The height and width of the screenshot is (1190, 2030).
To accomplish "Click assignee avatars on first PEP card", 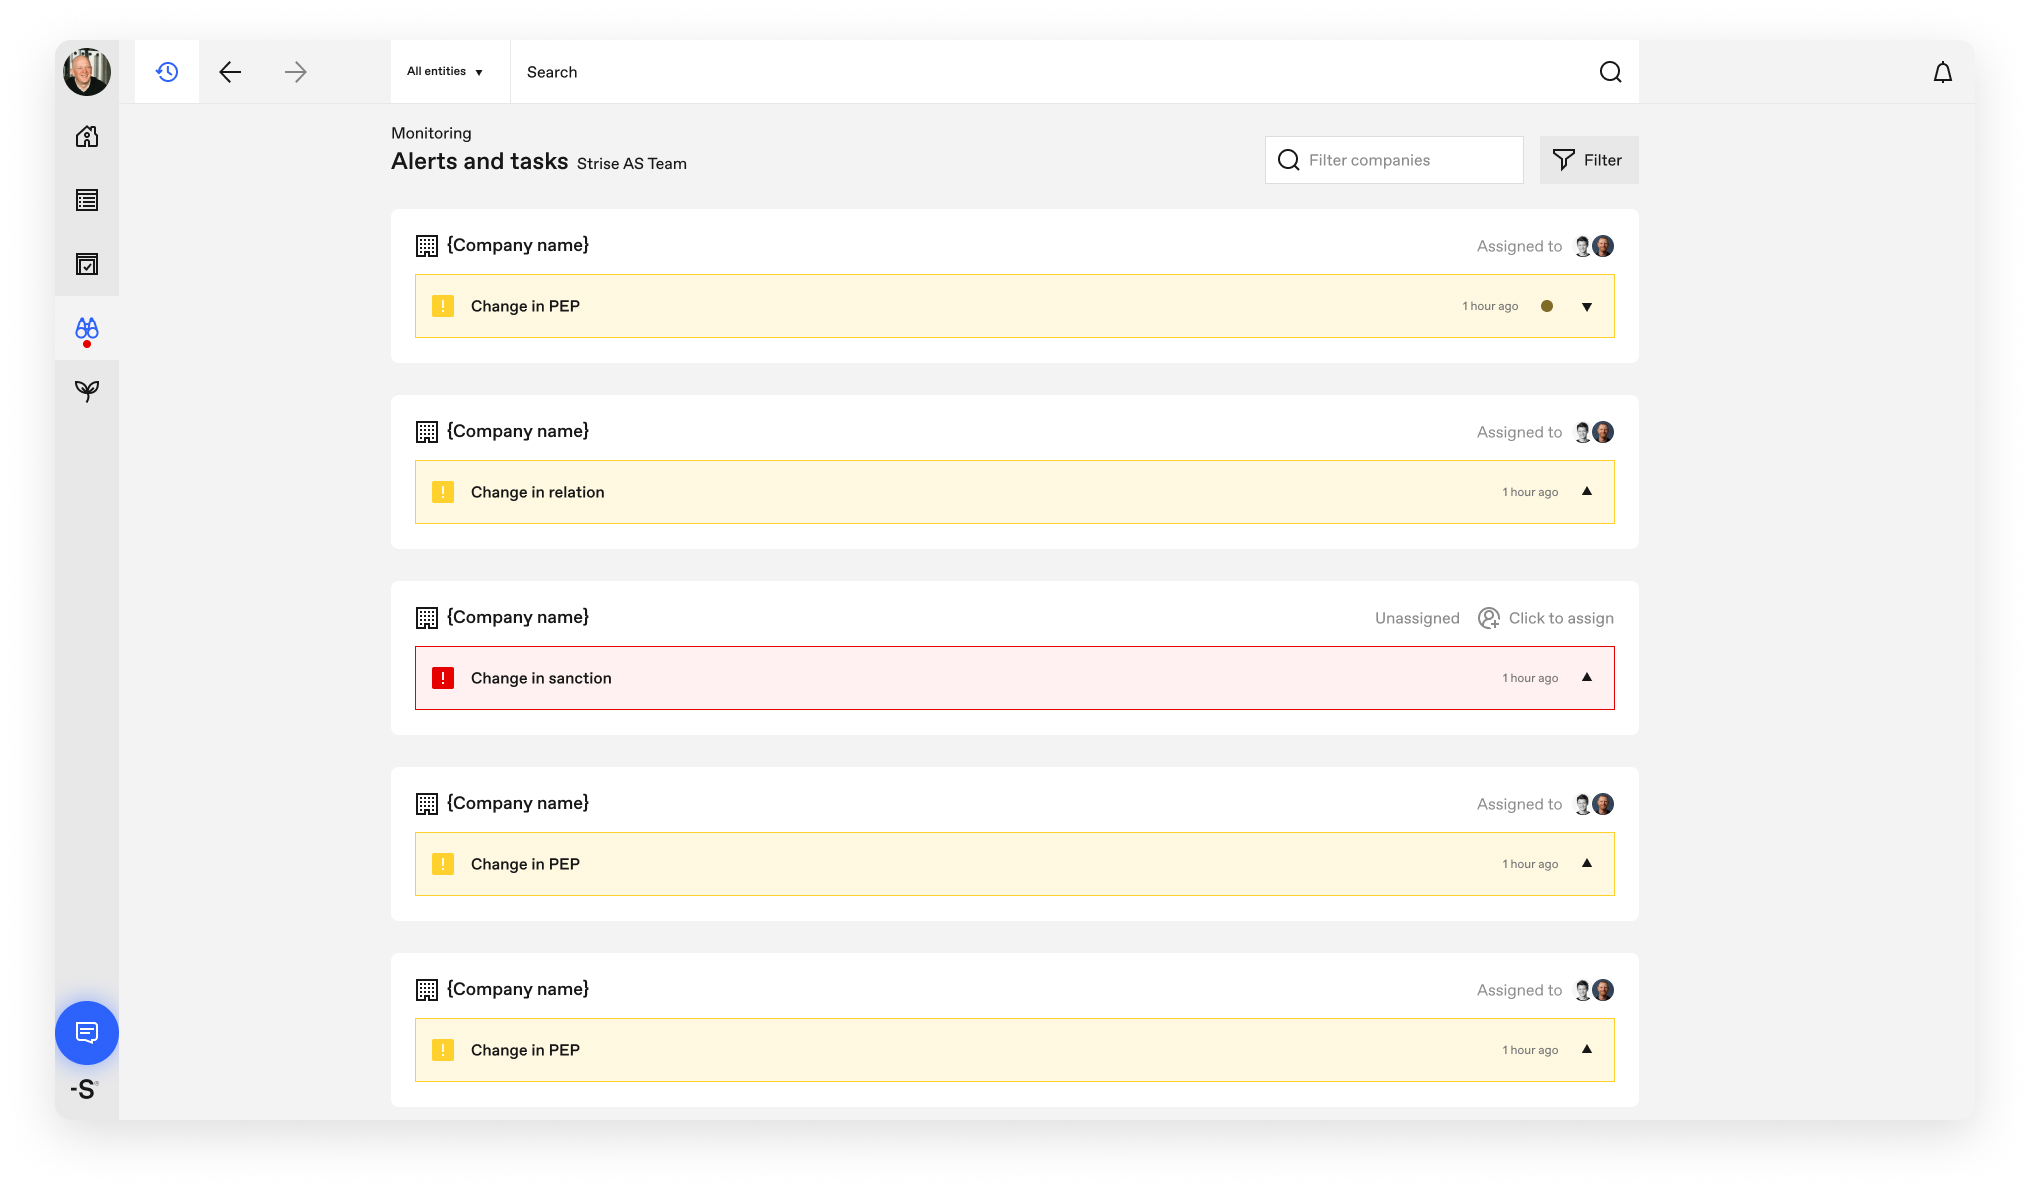I will click(x=1594, y=246).
